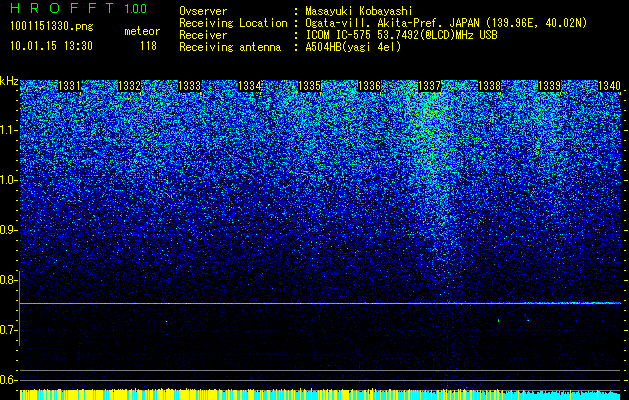Click the 1336 time marker

click(x=369, y=86)
